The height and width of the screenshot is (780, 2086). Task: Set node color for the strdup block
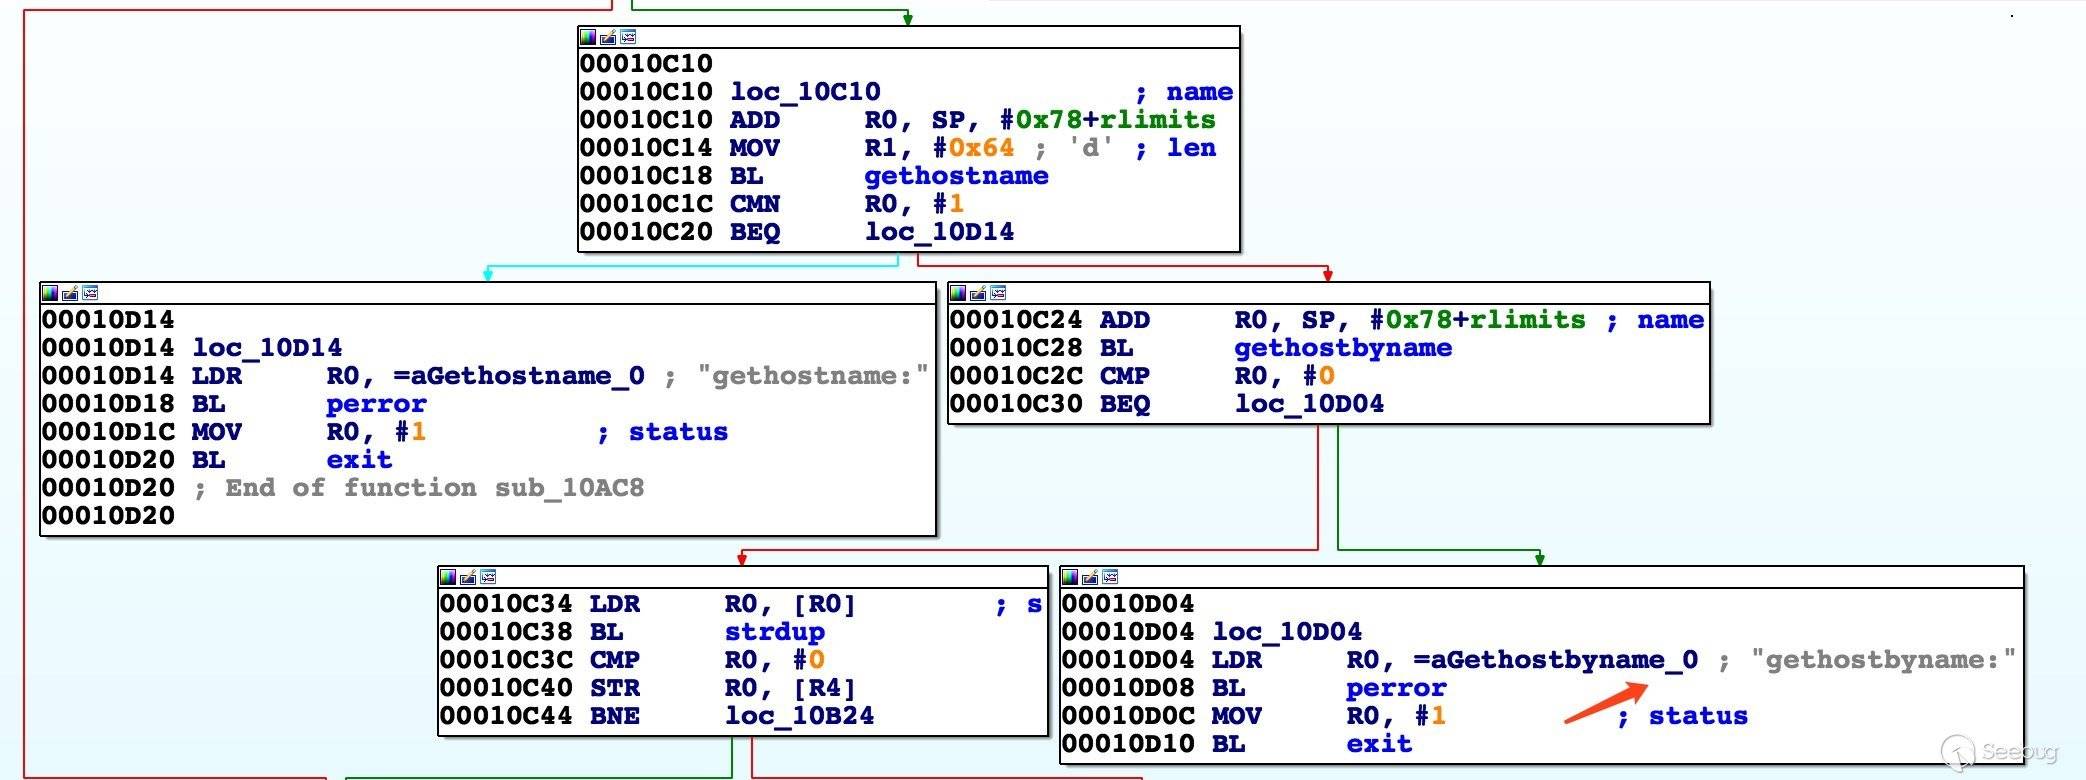click(448, 577)
